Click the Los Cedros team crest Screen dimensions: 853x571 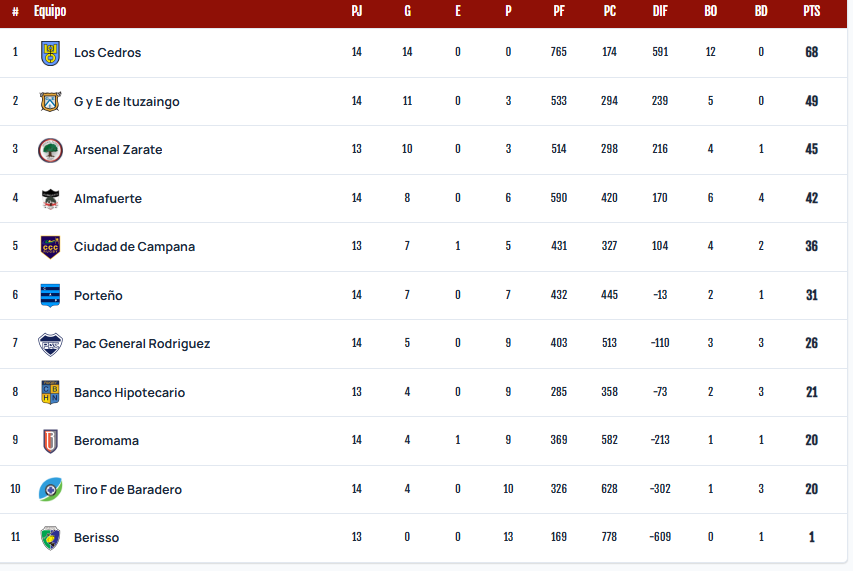50,53
